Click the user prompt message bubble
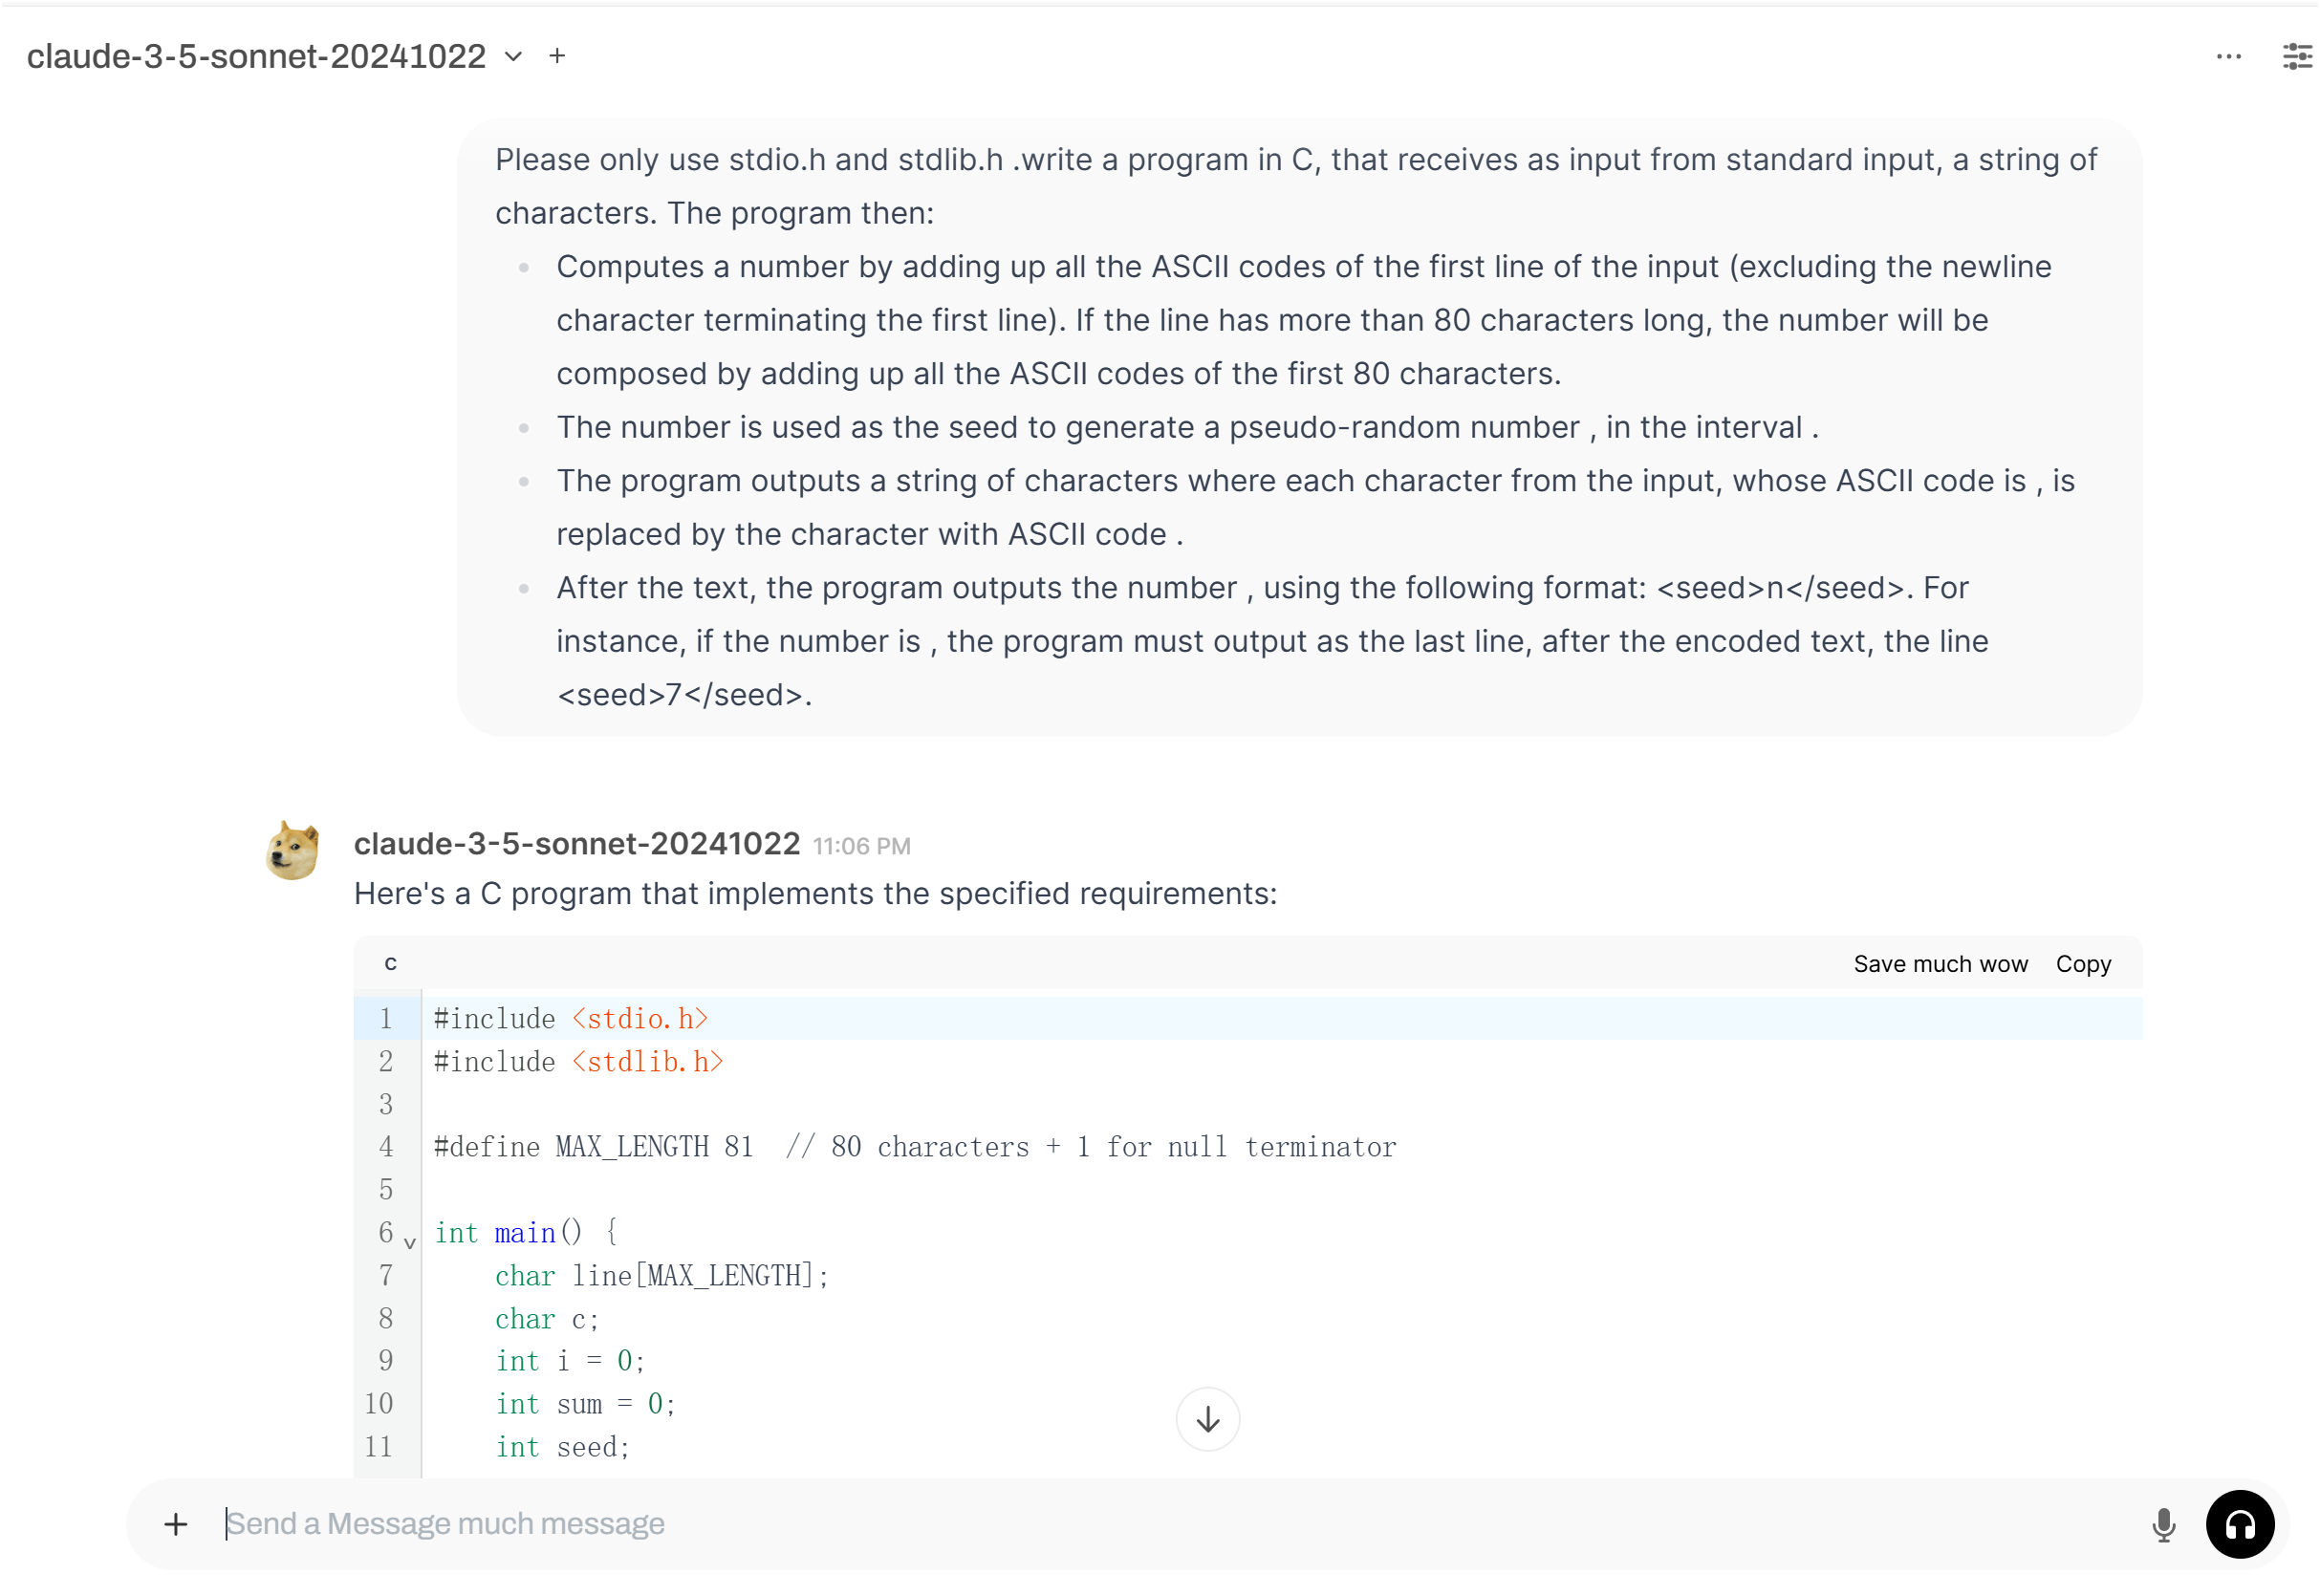The image size is (2320, 1596). pos(1299,428)
